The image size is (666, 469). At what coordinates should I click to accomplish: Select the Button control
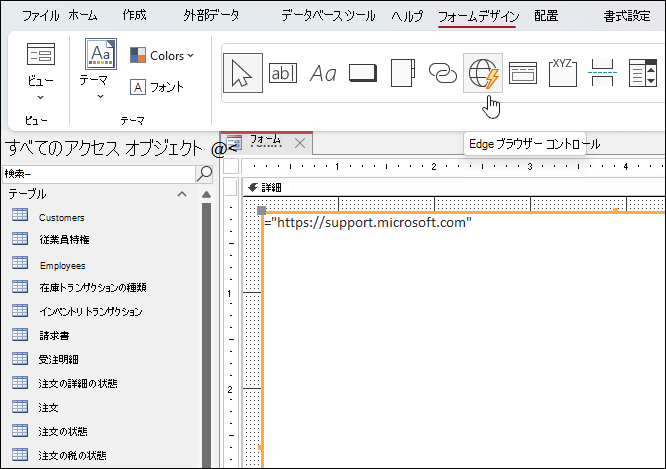tap(363, 73)
